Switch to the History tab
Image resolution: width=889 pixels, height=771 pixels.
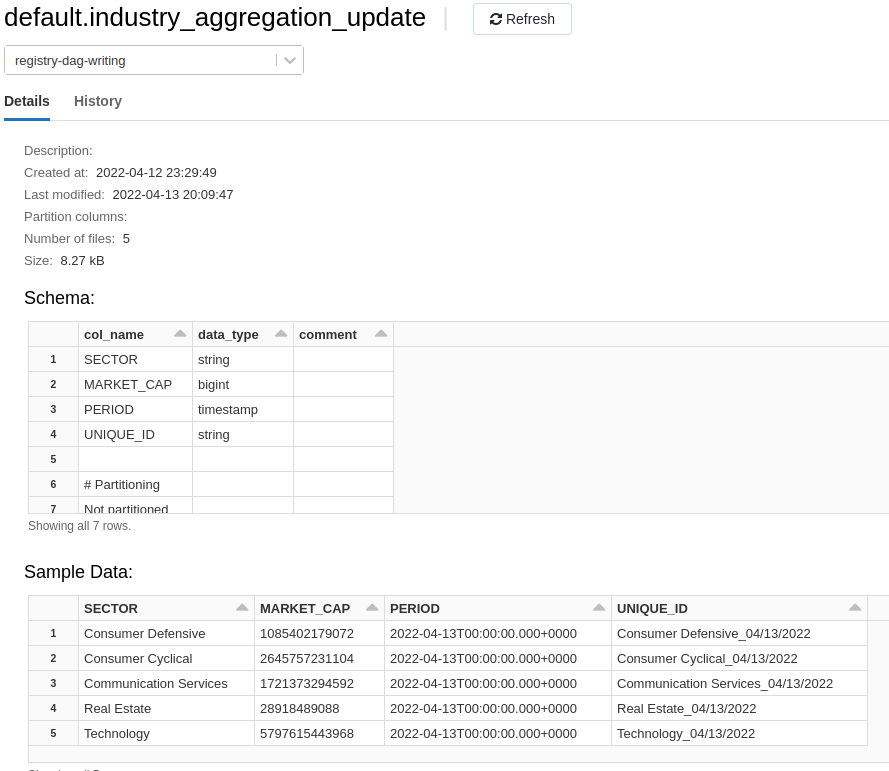pos(97,101)
